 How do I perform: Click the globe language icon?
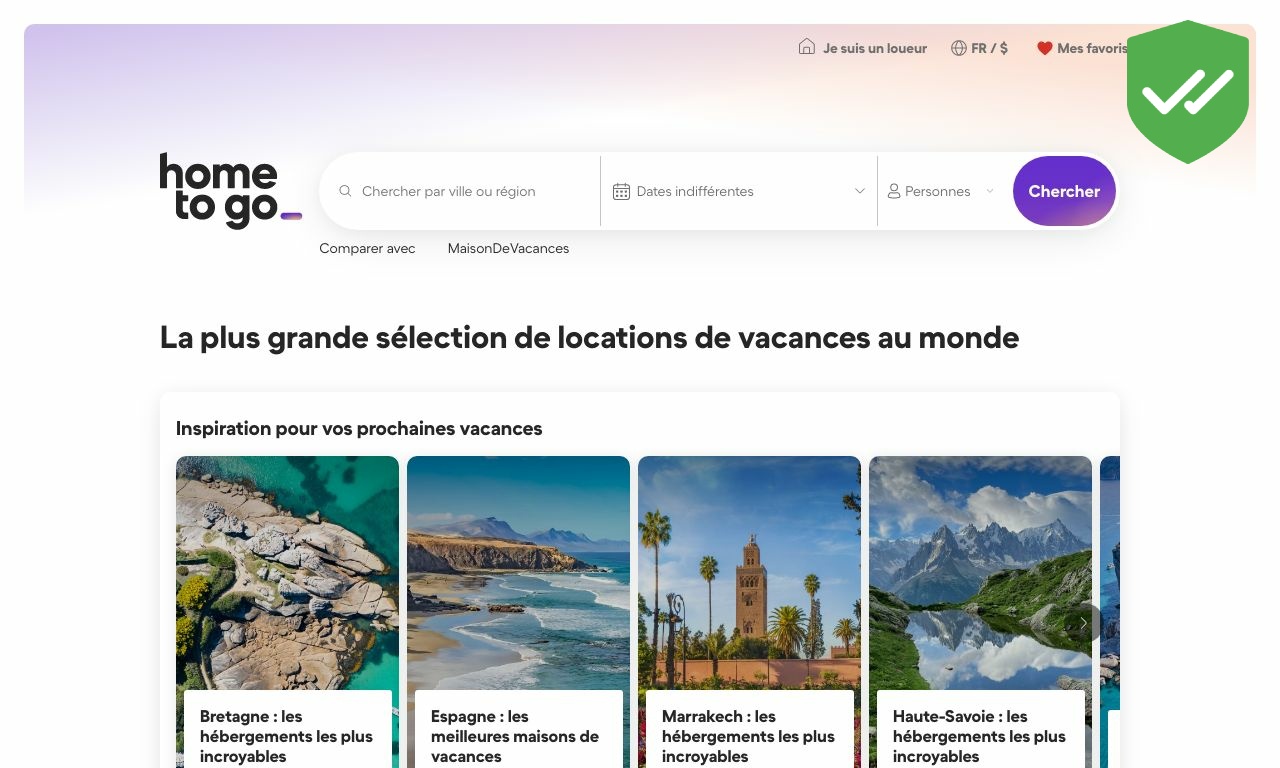[959, 48]
